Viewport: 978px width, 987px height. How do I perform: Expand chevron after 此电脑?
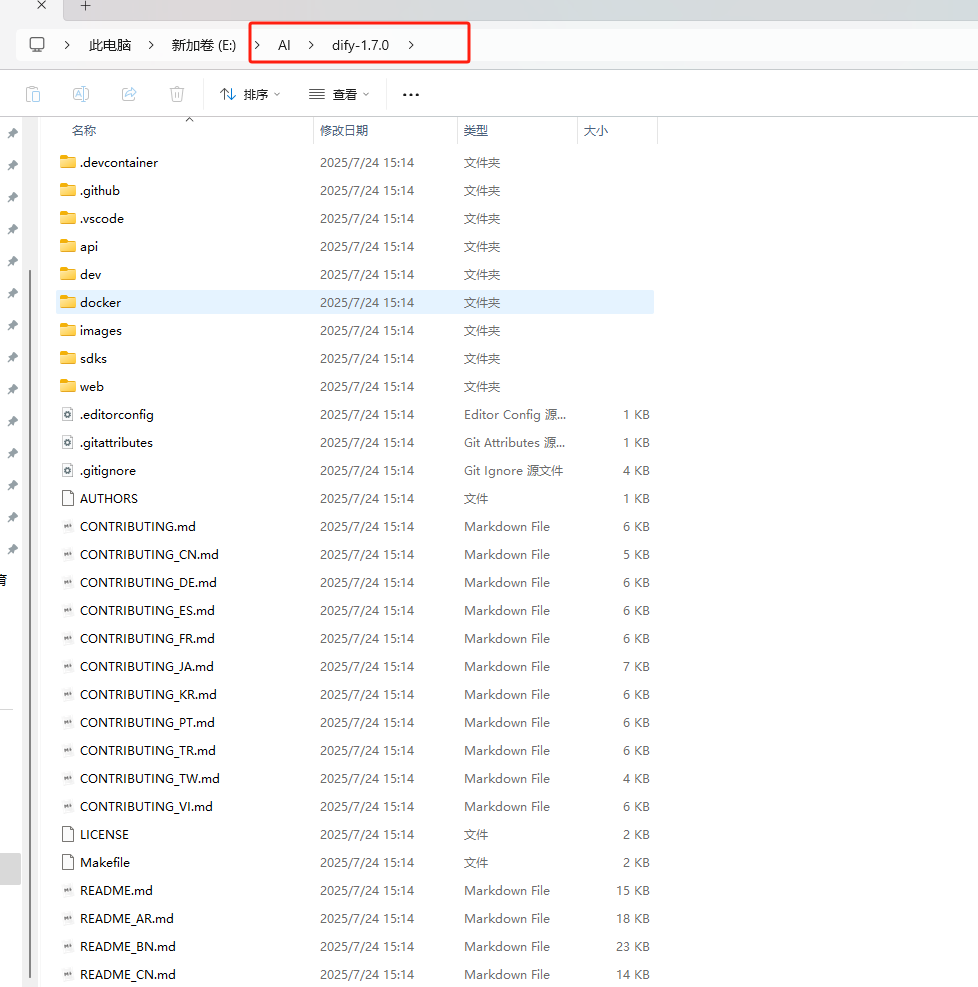151,45
